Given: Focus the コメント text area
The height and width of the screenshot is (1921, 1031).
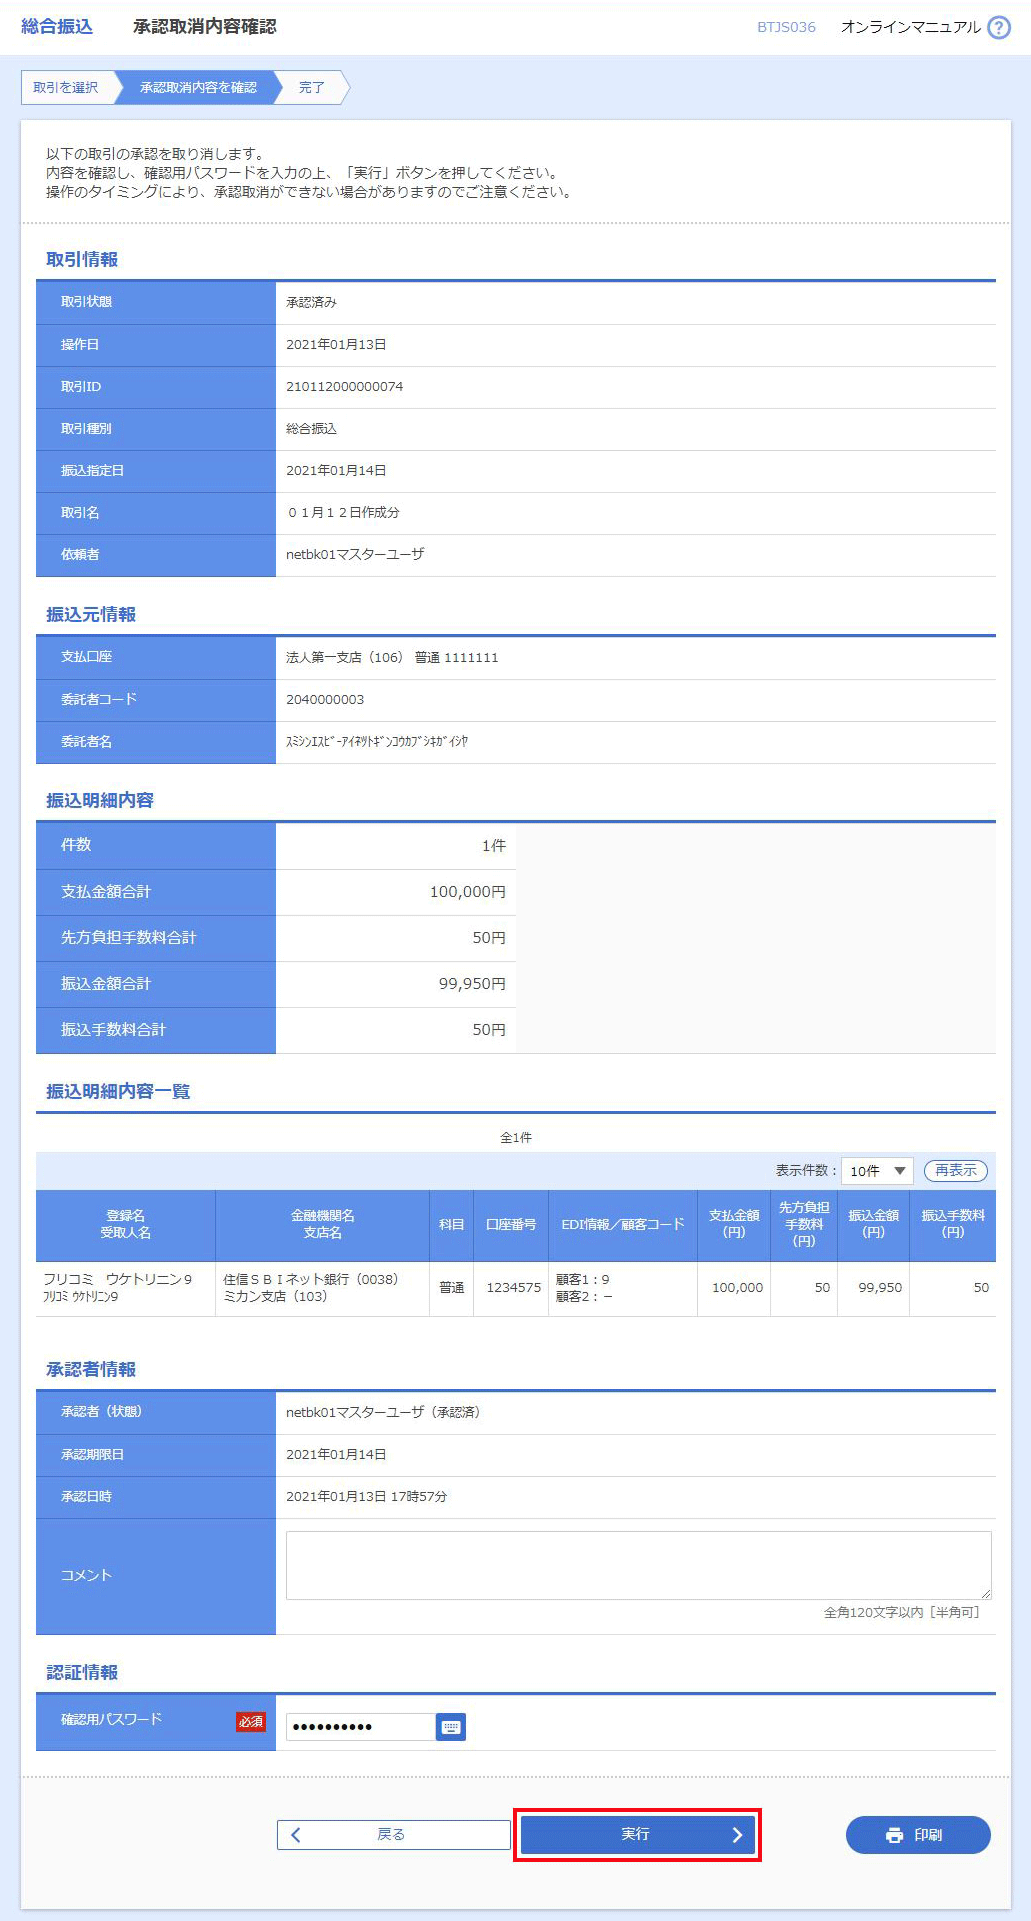Looking at the screenshot, I should pyautogui.click(x=638, y=1565).
